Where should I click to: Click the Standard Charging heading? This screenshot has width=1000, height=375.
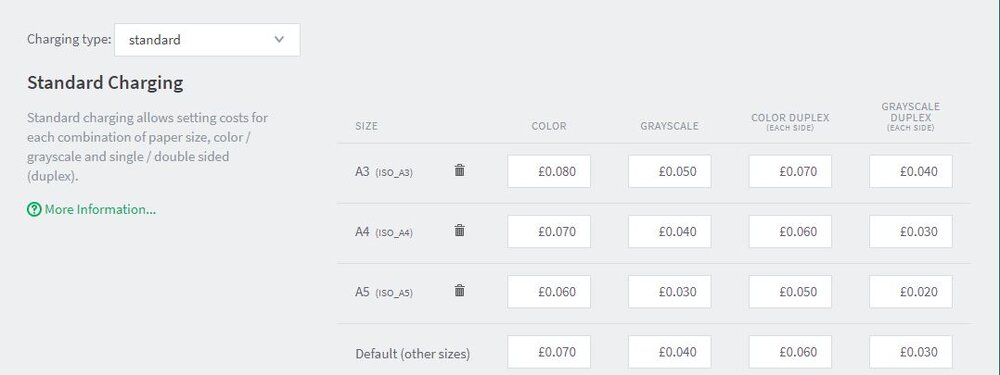pos(105,83)
